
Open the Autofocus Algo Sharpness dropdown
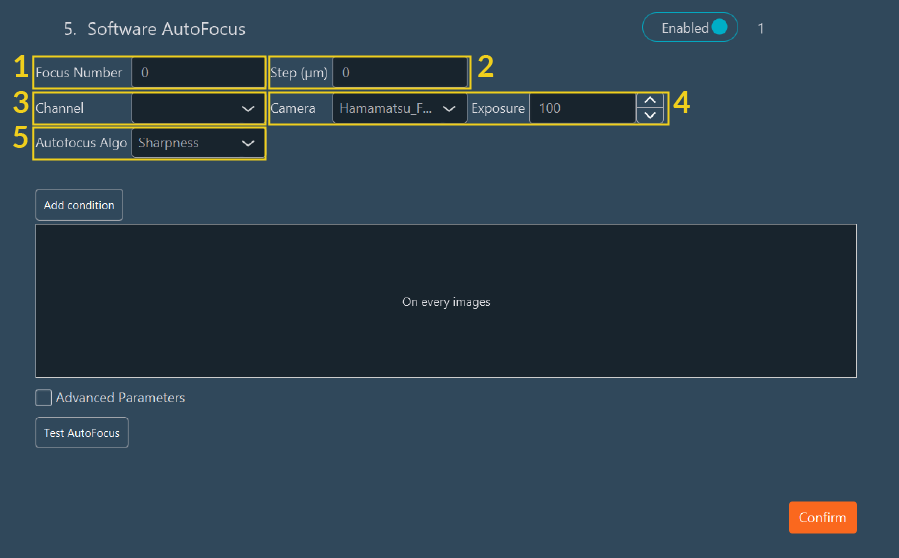[197, 143]
